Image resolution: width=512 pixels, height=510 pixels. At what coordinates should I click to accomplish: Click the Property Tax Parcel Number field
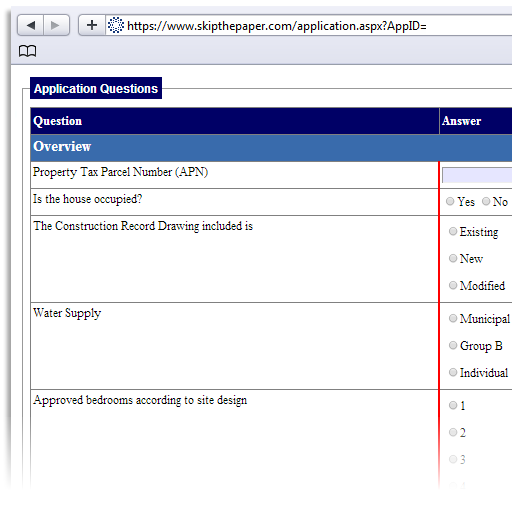point(477,175)
